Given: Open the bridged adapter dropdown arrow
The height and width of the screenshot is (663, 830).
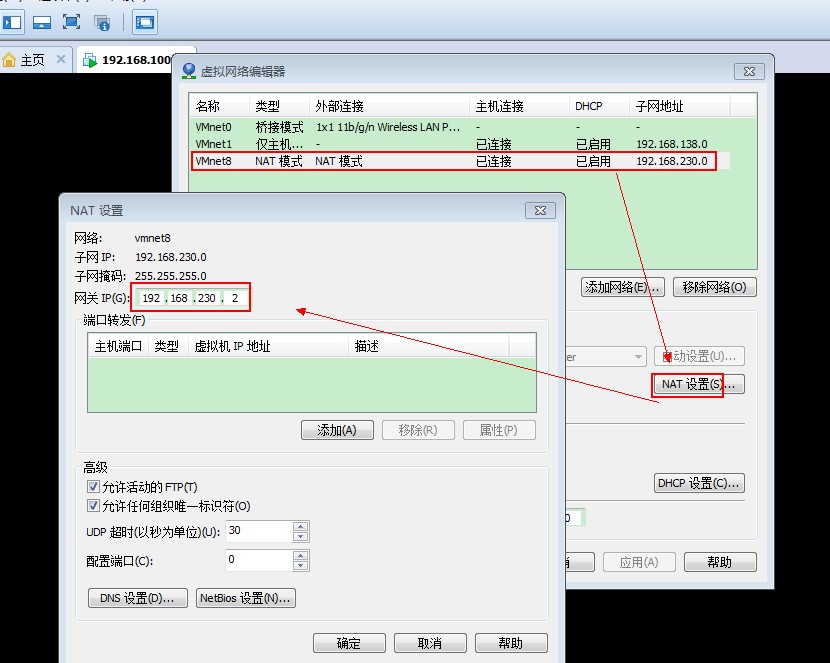Looking at the screenshot, I should [x=638, y=357].
